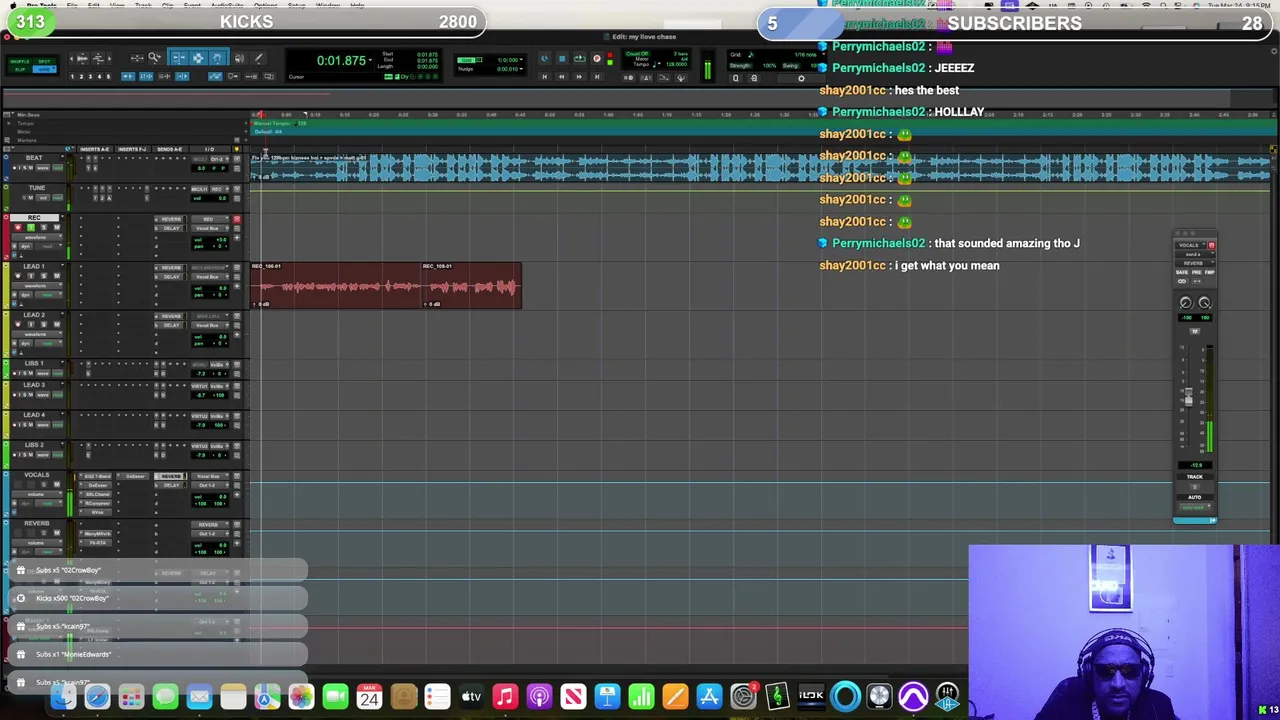
Task: Select the Scrubber speaker tool
Action: [x=239, y=58]
